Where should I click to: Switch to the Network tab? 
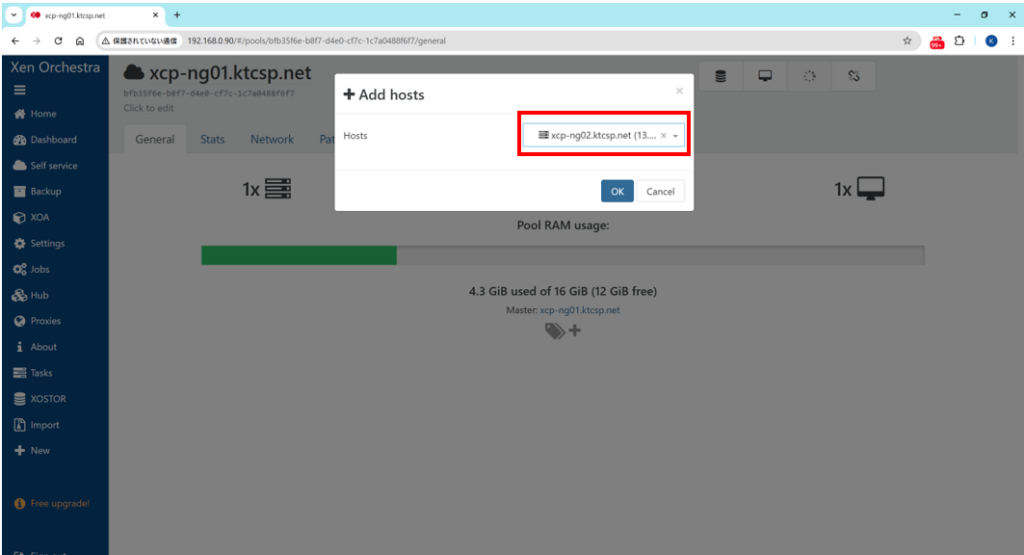point(272,140)
